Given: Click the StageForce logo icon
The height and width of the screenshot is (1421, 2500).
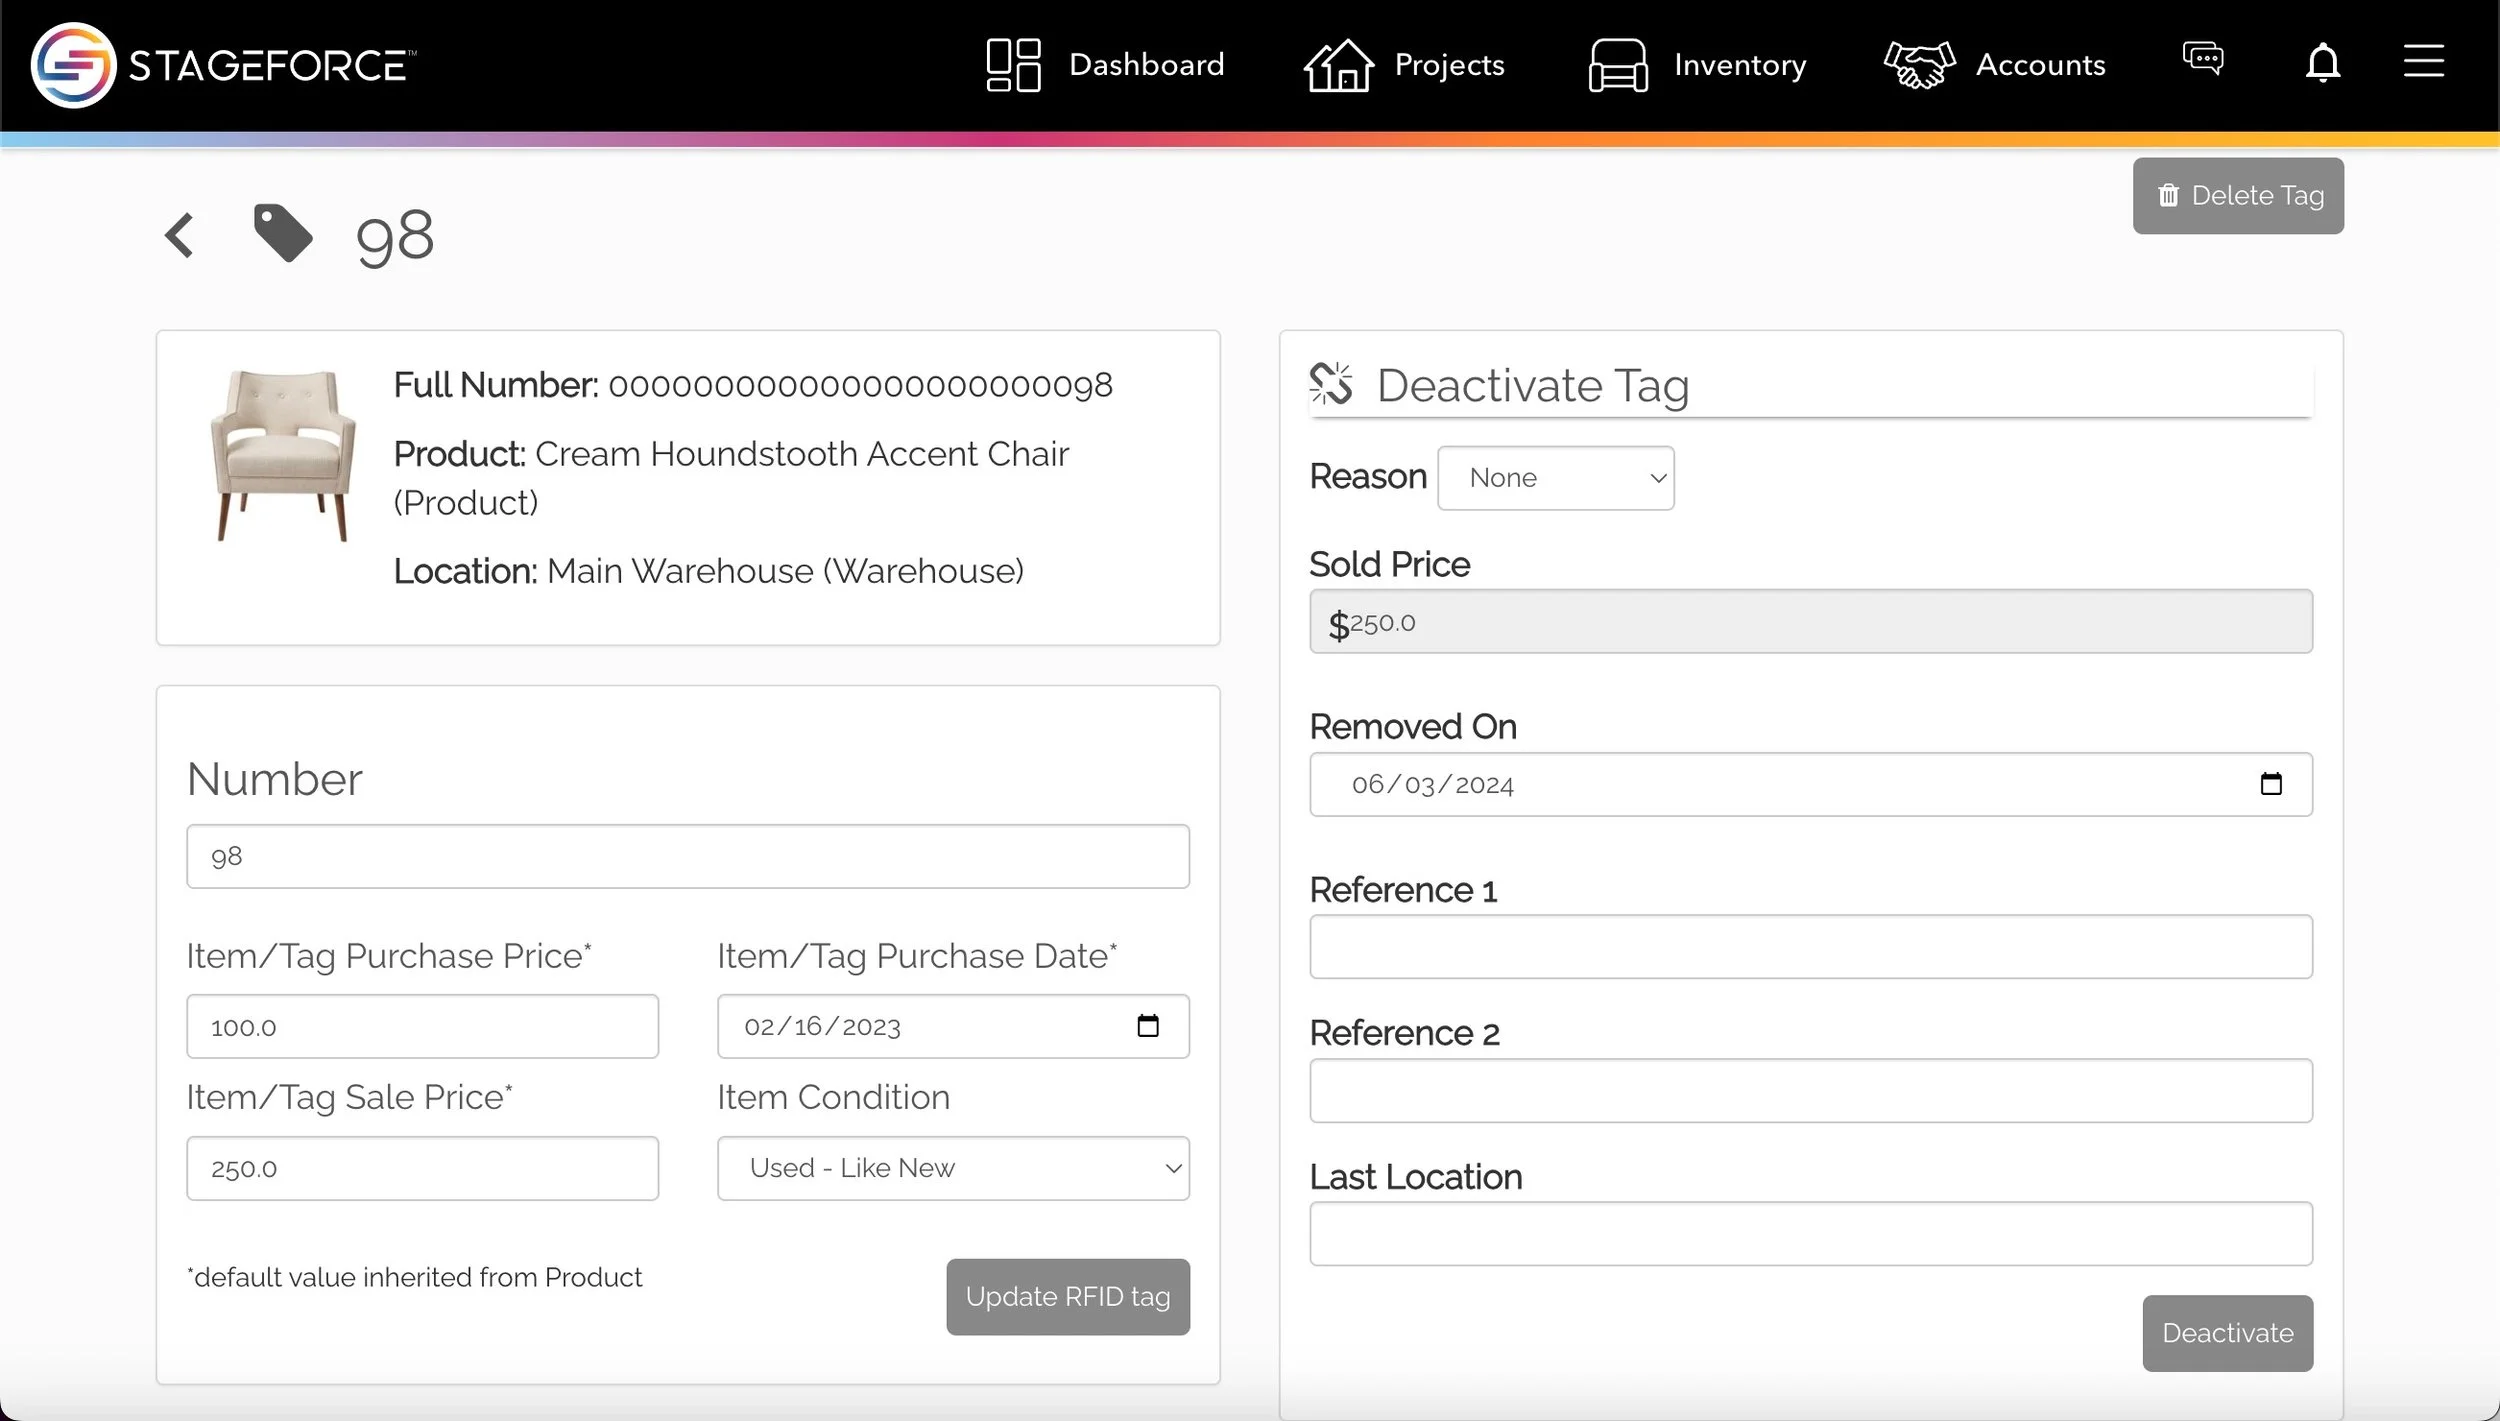Looking at the screenshot, I should click(x=73, y=65).
